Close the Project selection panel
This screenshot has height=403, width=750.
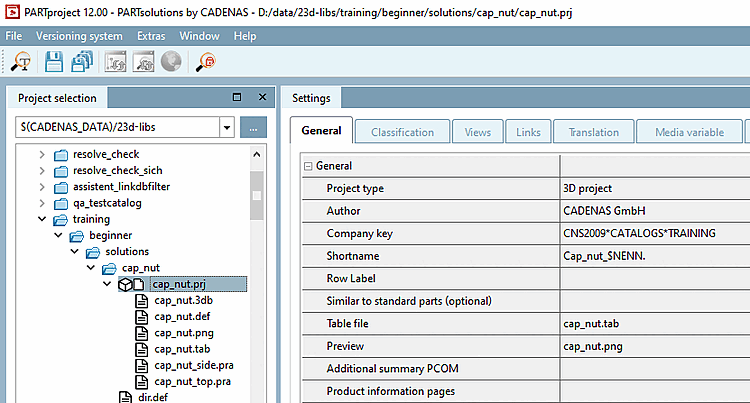(x=261, y=98)
